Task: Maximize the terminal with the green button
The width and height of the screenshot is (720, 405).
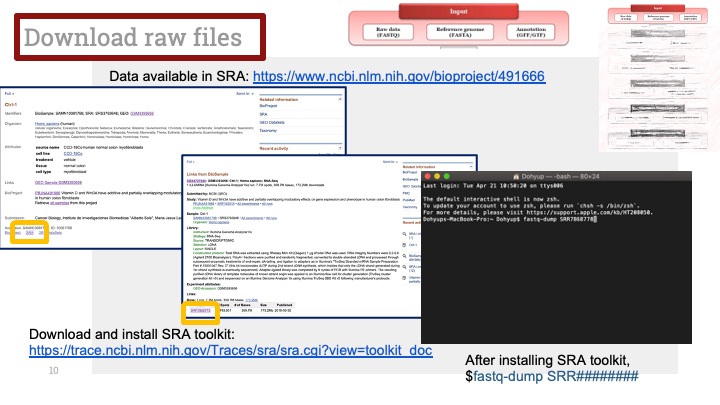Action: pyautogui.click(x=446, y=176)
